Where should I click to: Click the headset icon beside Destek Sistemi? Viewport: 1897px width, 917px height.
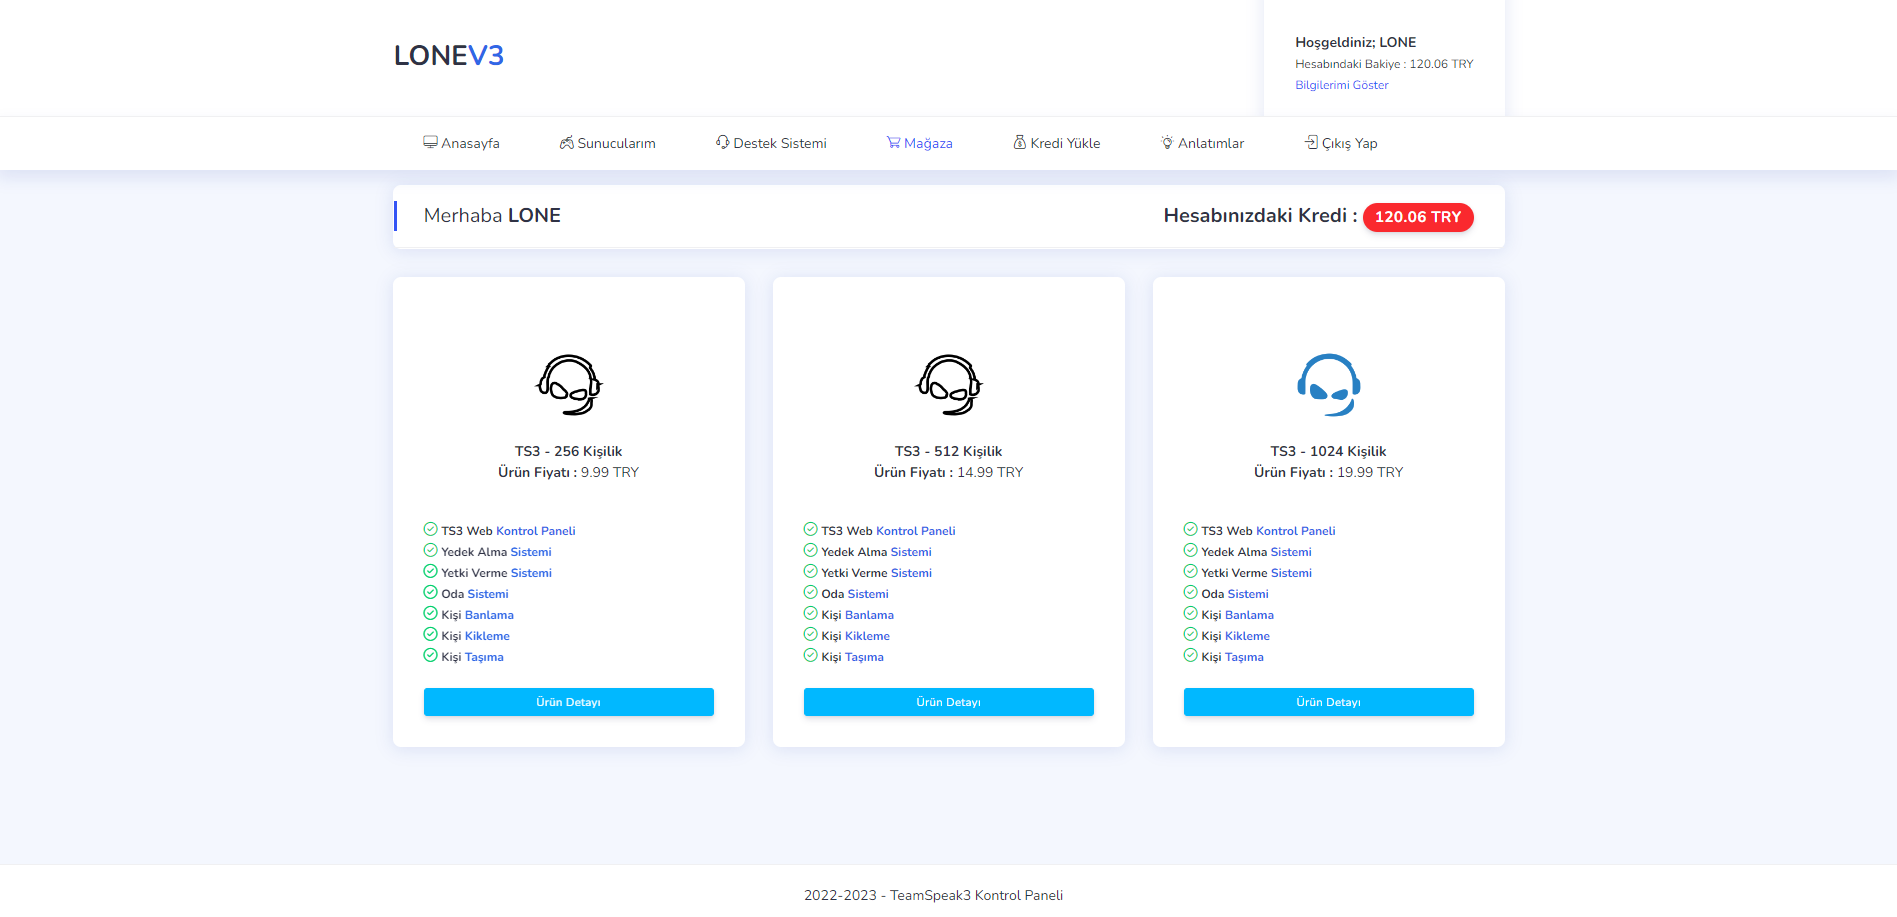tap(722, 142)
